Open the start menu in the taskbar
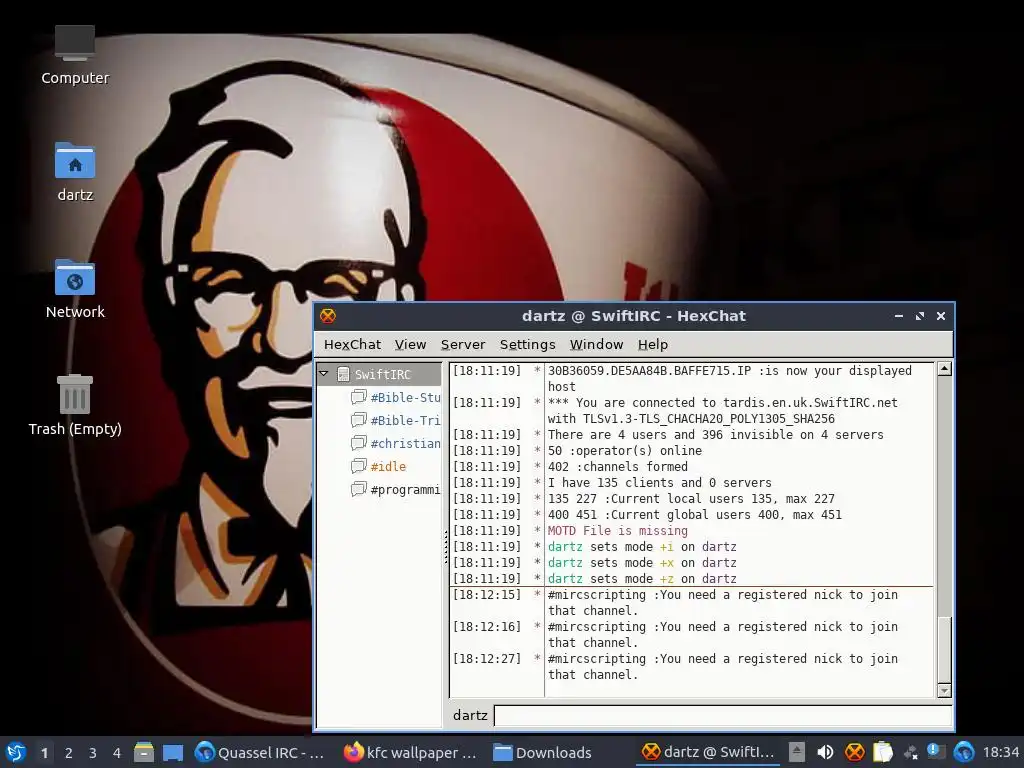The height and width of the screenshot is (768, 1024). (x=15, y=752)
